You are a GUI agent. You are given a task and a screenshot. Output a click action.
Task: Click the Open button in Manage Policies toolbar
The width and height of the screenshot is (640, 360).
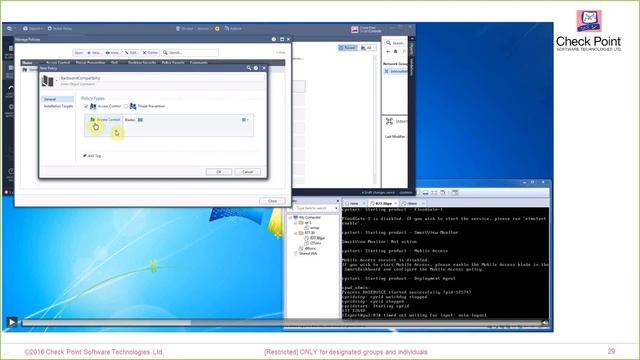point(78,53)
